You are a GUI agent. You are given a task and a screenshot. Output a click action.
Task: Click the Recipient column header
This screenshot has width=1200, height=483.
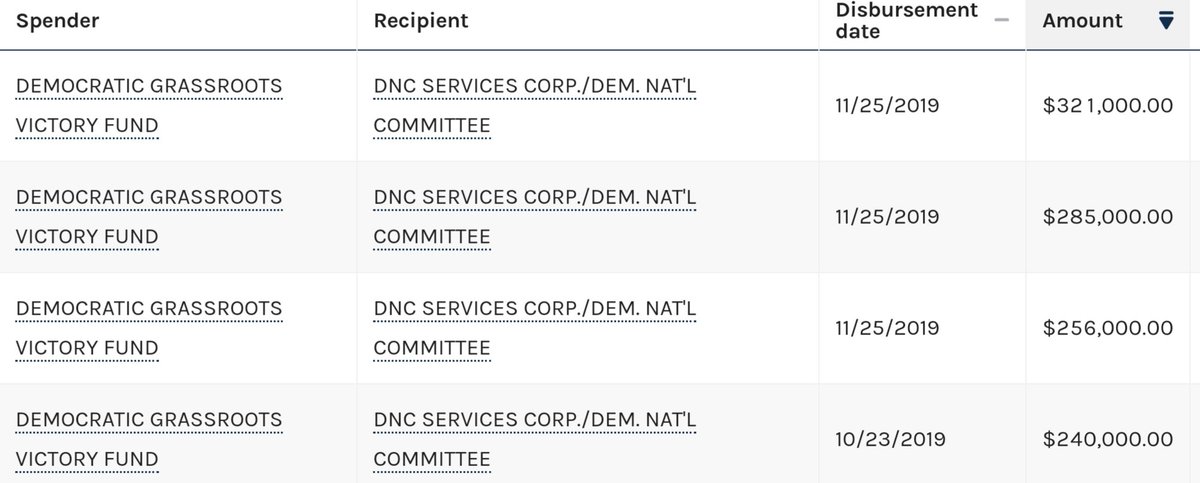[x=421, y=21]
